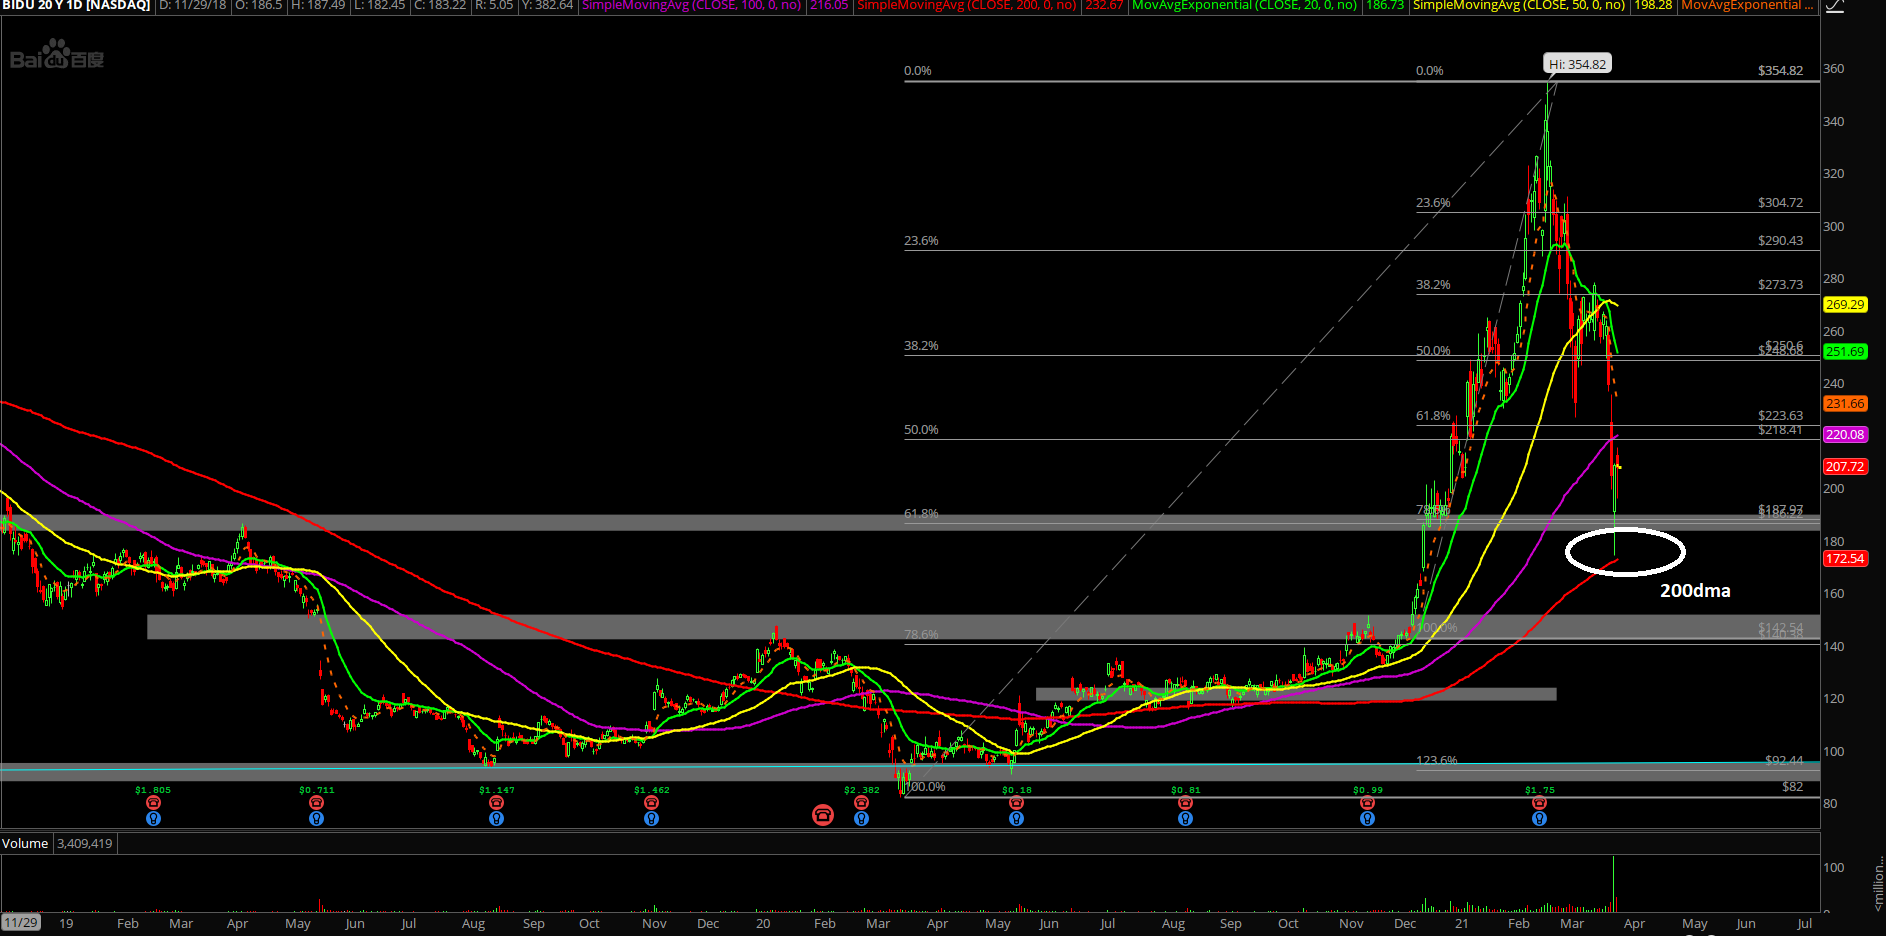Click the blue lightbulb icon under $0.99

1367,818
